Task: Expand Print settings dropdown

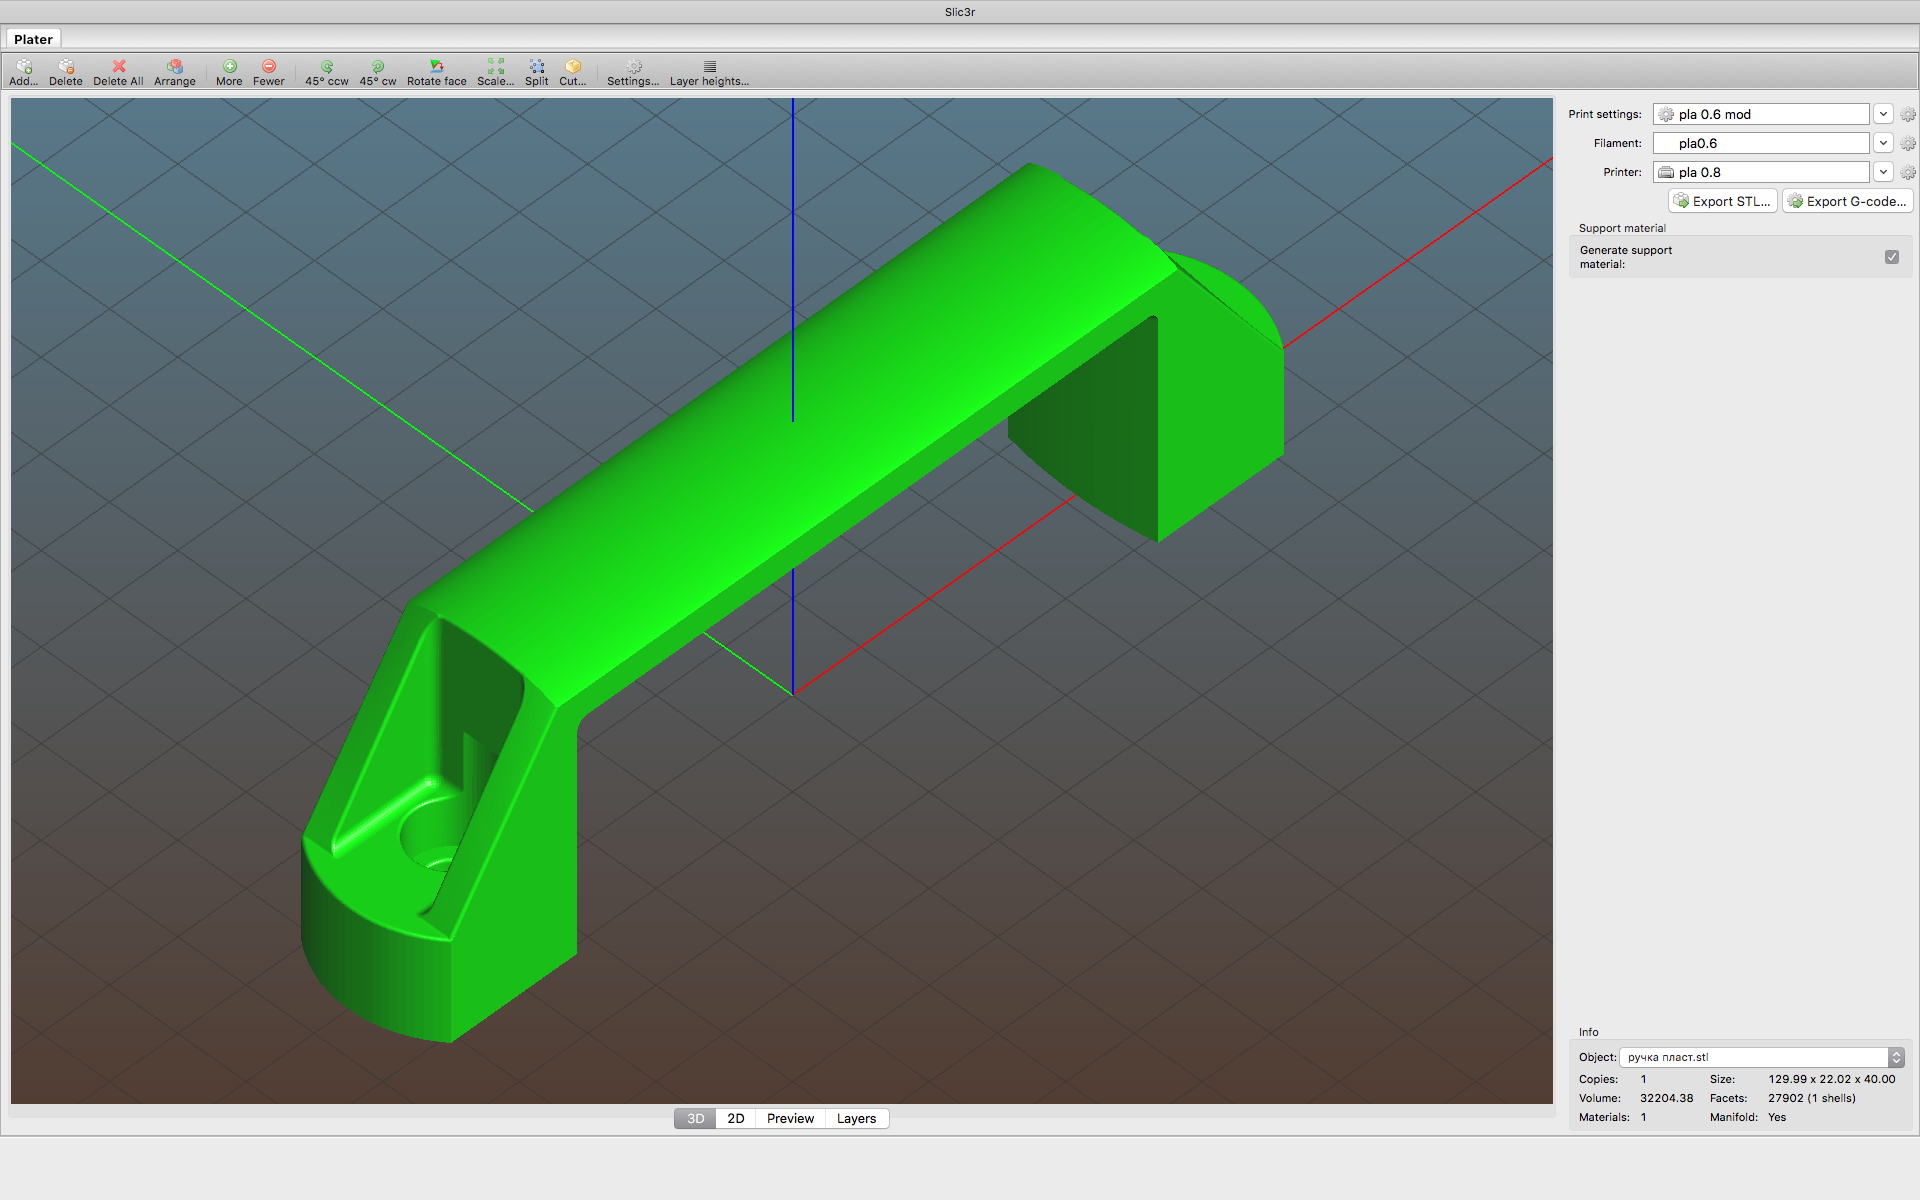Action: click(1883, 113)
